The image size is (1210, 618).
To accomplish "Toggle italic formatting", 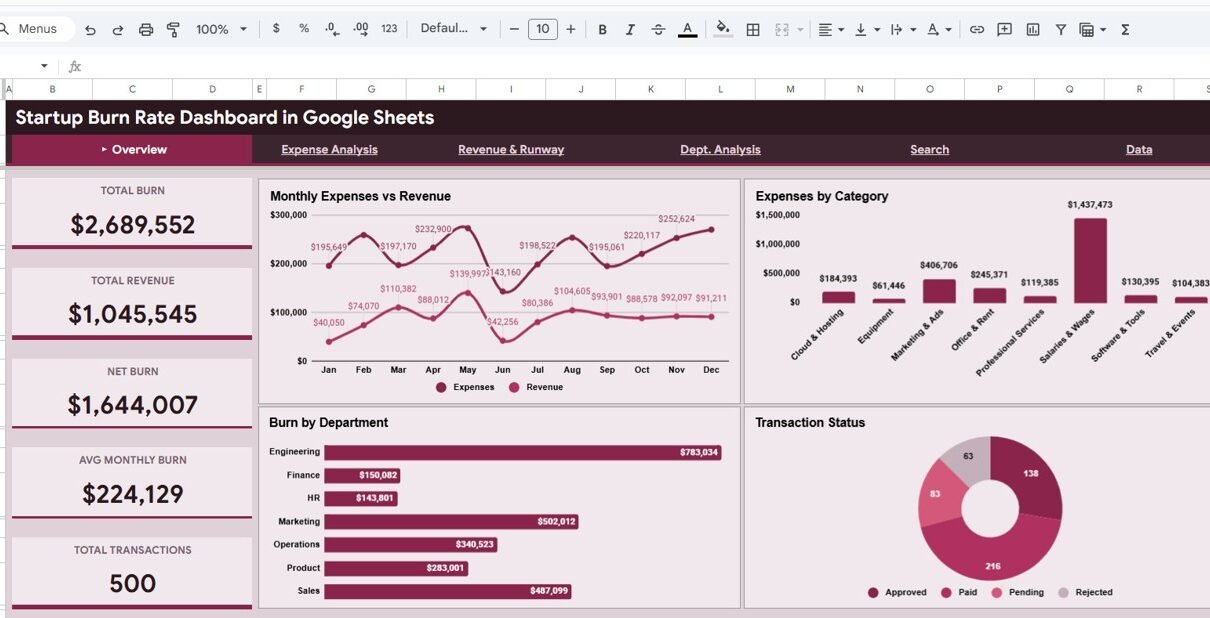I will pyautogui.click(x=630, y=30).
